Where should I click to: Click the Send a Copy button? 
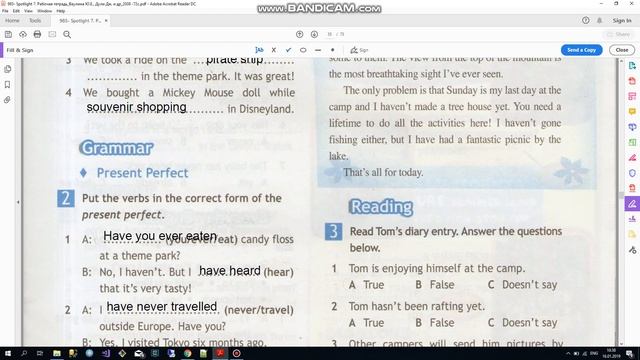582,50
